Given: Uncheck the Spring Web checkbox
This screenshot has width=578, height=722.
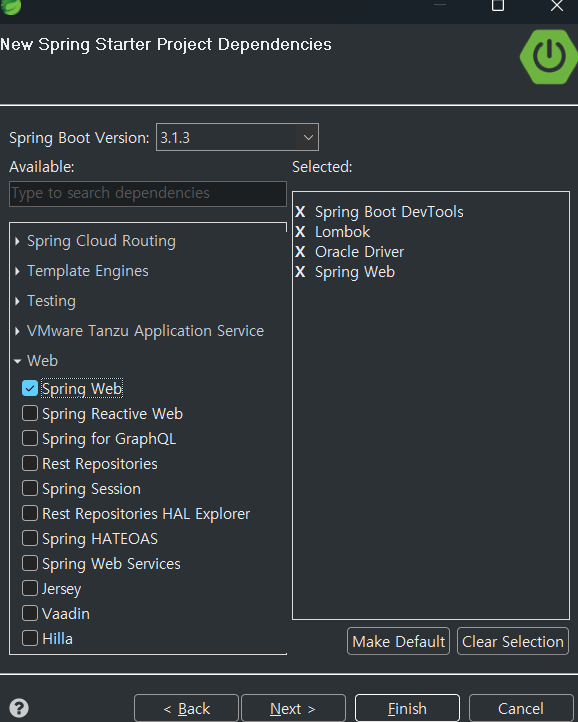Looking at the screenshot, I should click(30, 388).
